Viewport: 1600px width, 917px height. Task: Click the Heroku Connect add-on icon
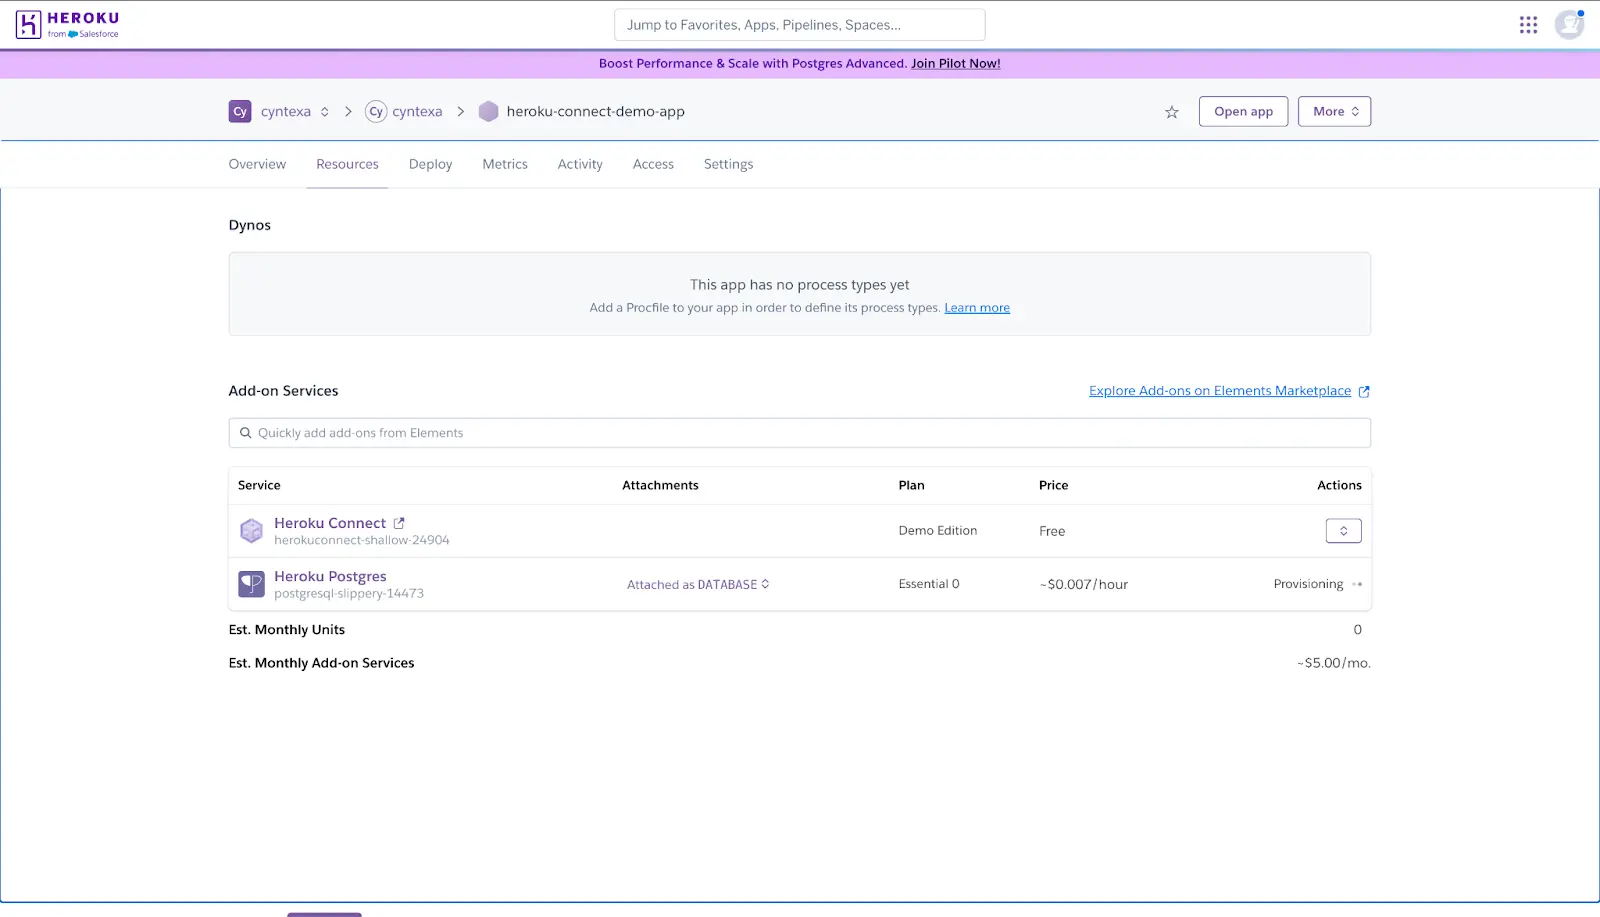coord(251,530)
